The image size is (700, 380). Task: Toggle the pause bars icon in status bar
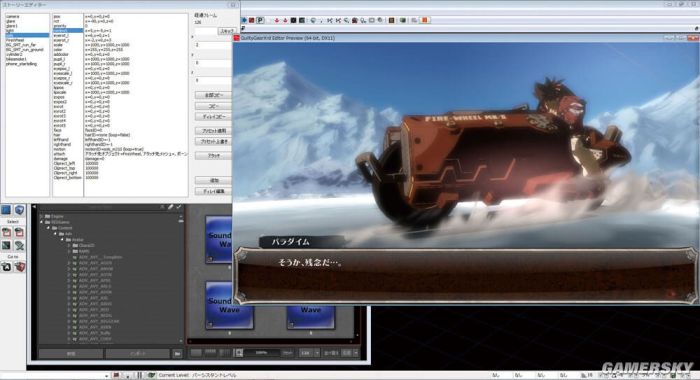pos(139,375)
